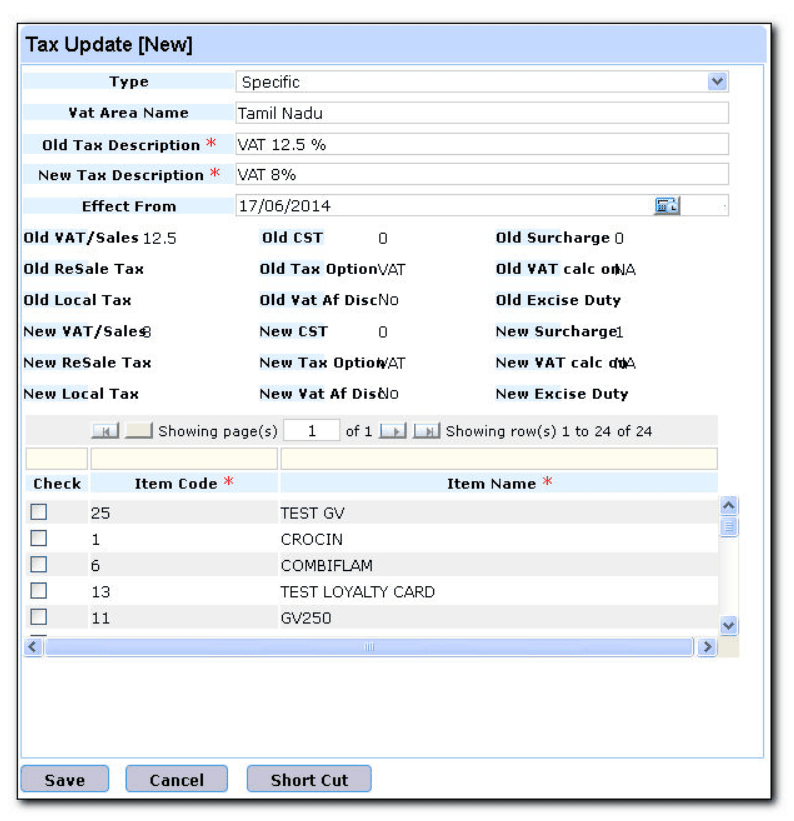Check the box for COMBIFLAM
Viewport: 794px width, 821px height.
[x=39, y=564]
